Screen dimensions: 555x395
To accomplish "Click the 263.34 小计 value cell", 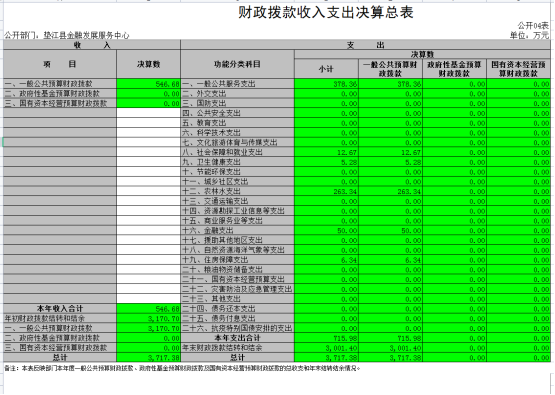I will tap(326, 191).
